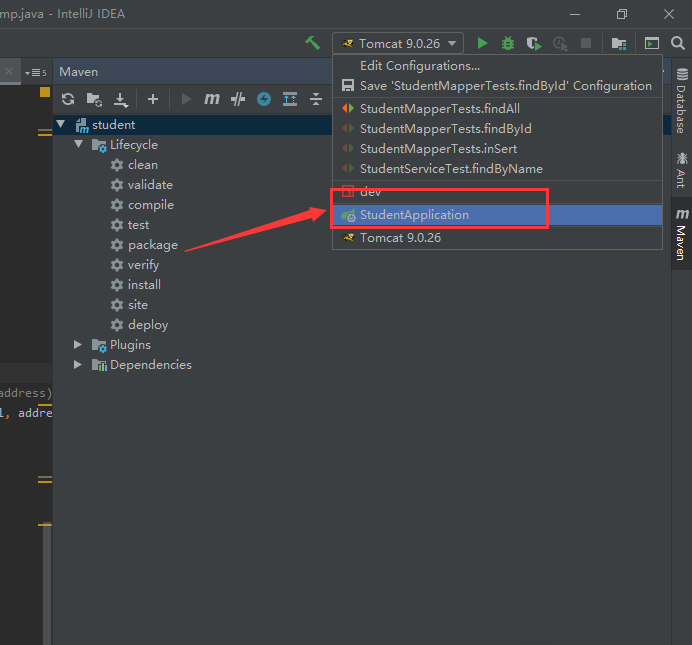Viewport: 692px width, 645px height.
Task: Select the compile lifecycle goal
Action: click(x=151, y=205)
